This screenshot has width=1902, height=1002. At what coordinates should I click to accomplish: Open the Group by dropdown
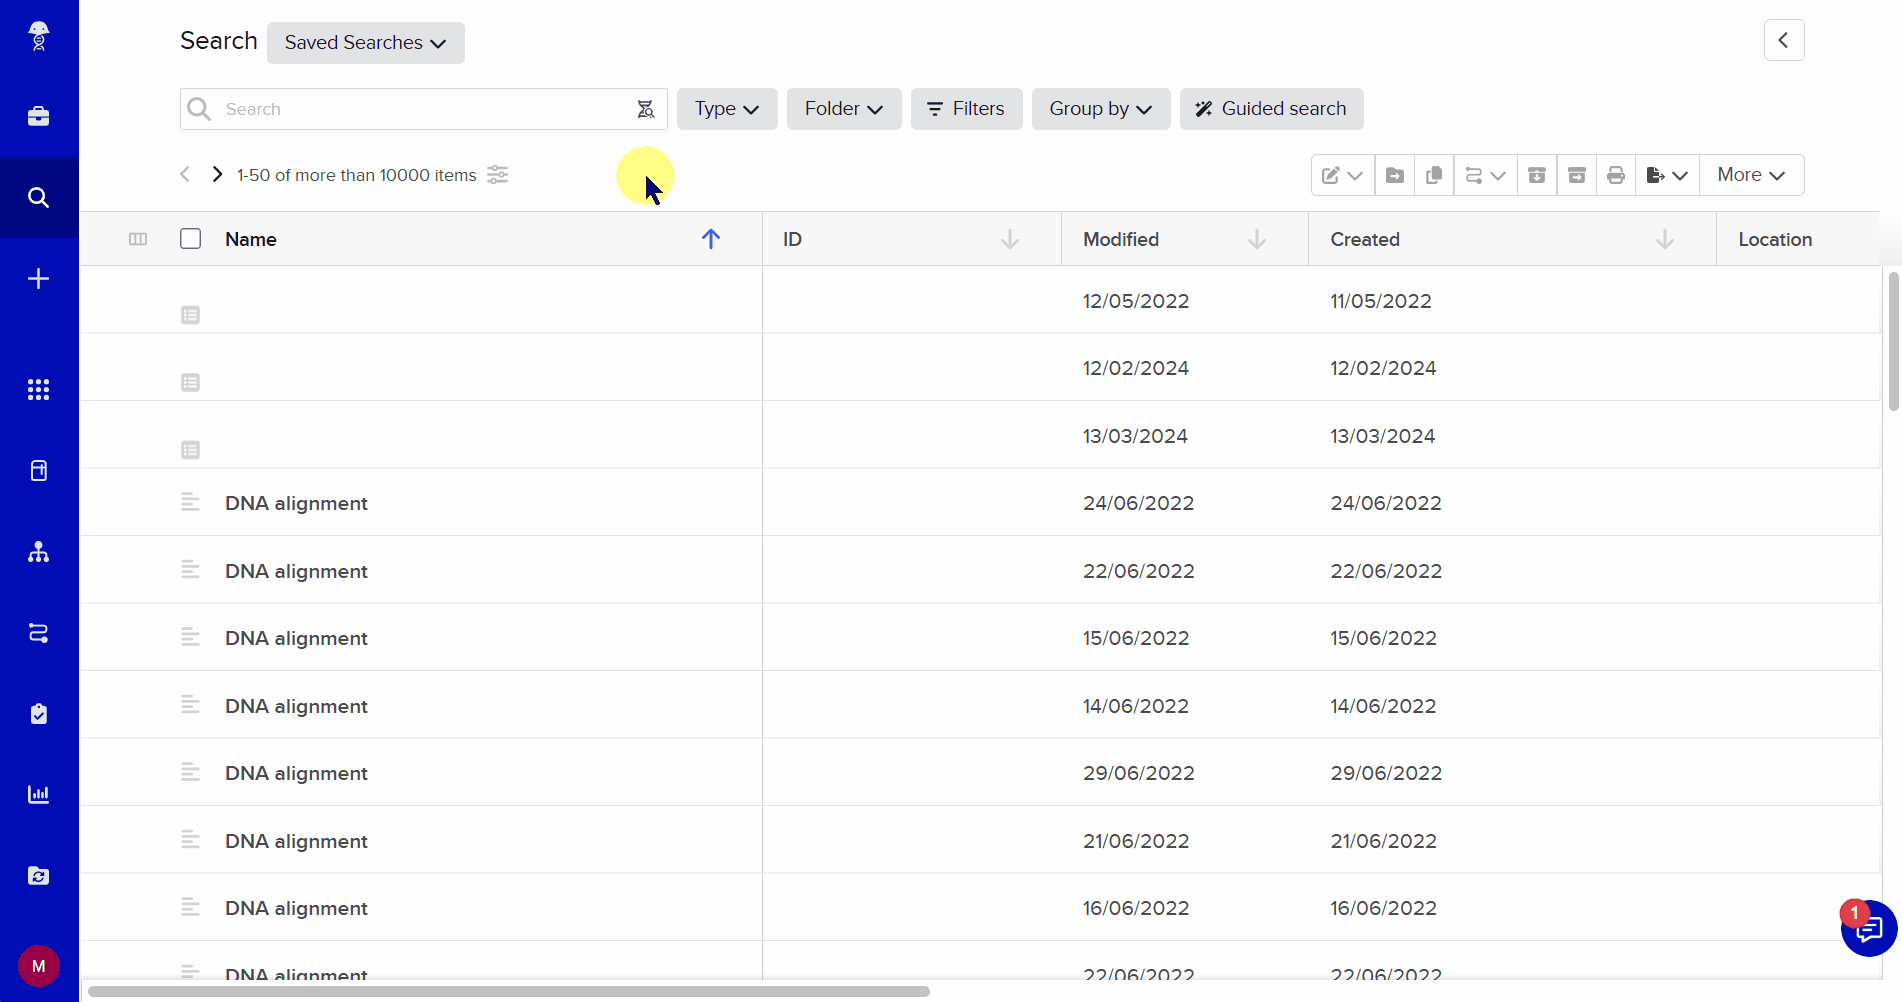pyautogui.click(x=1101, y=109)
